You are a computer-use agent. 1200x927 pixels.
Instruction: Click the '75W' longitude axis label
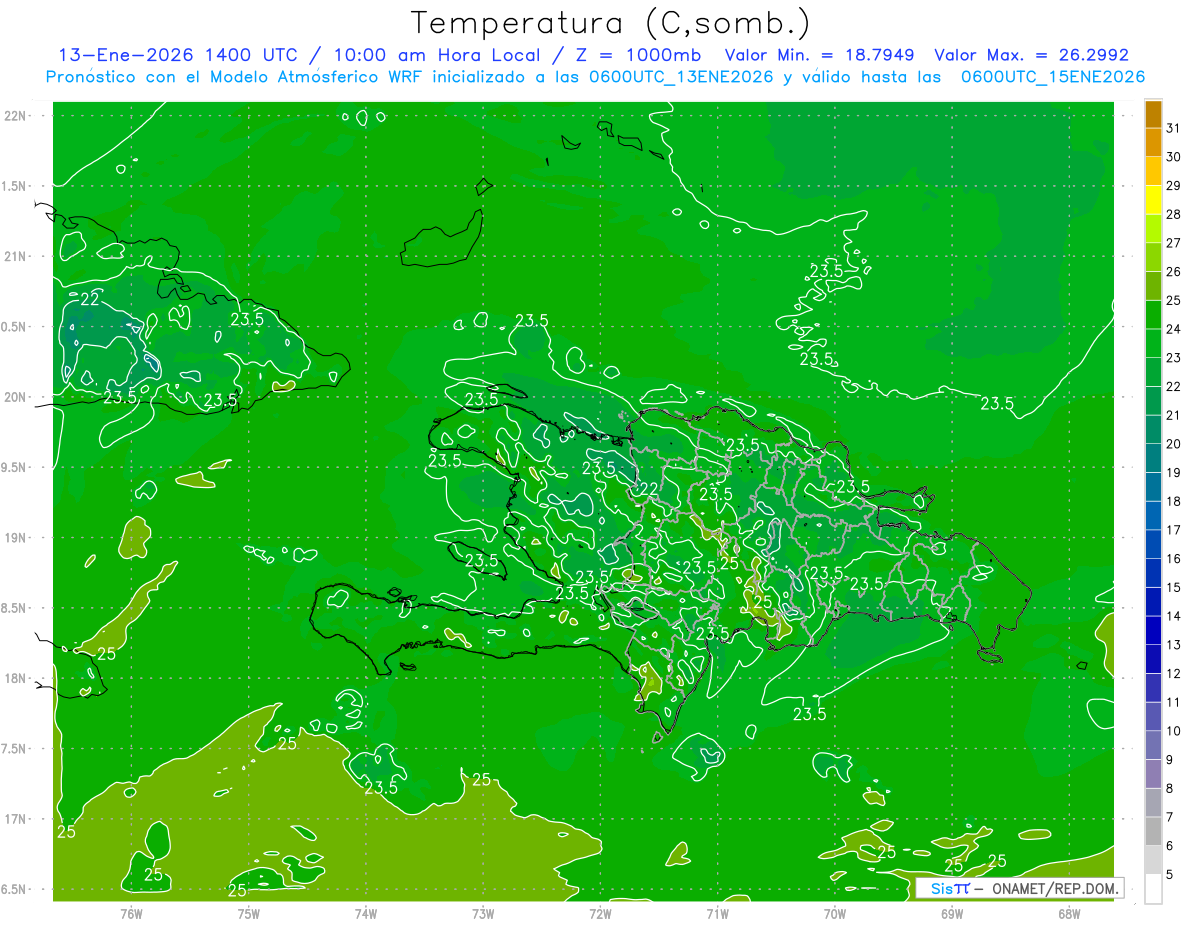pyautogui.click(x=249, y=914)
